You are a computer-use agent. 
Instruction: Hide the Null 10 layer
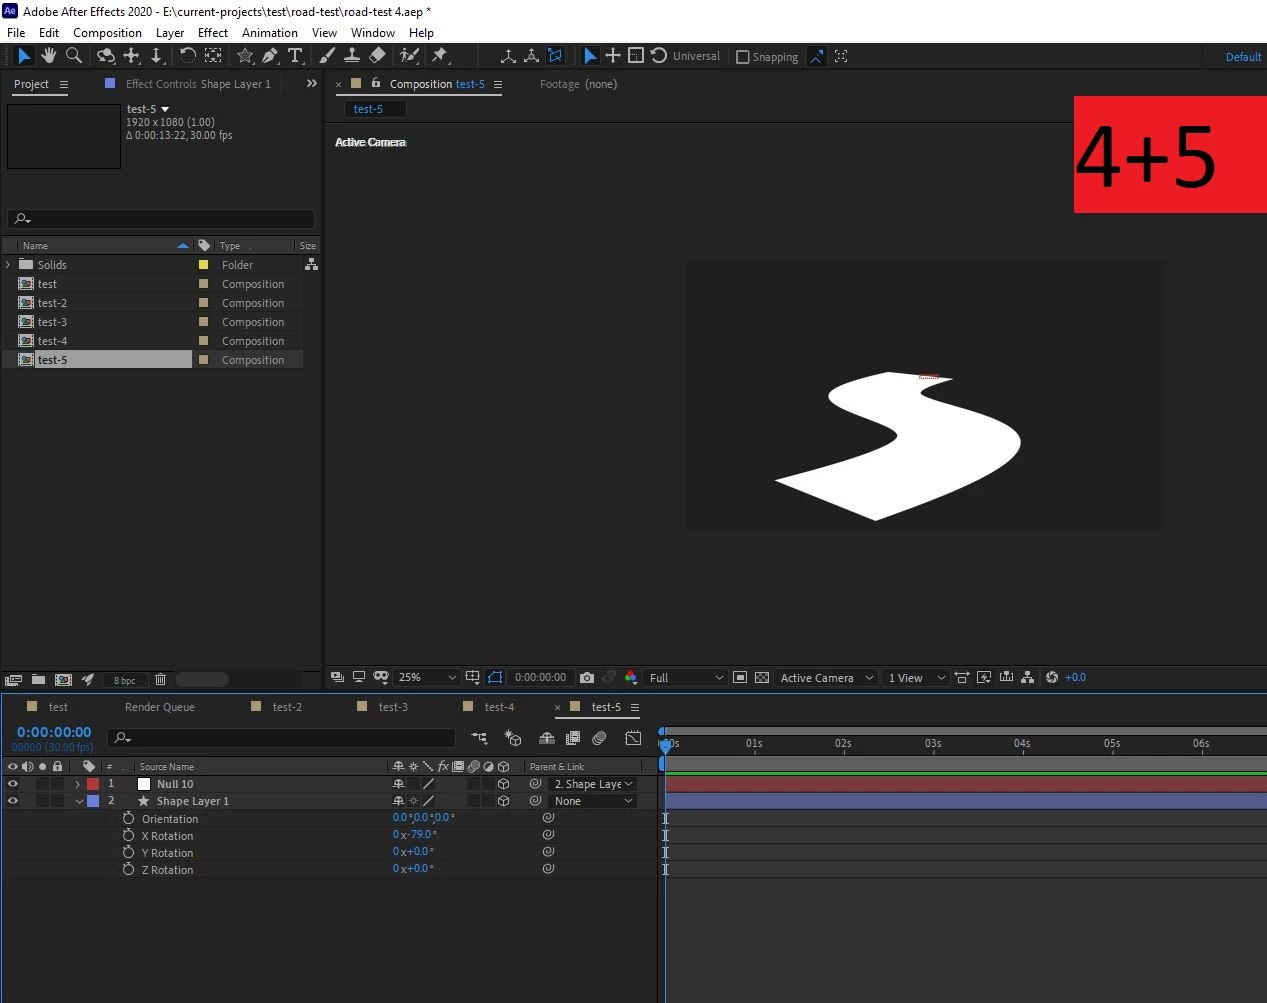13,784
